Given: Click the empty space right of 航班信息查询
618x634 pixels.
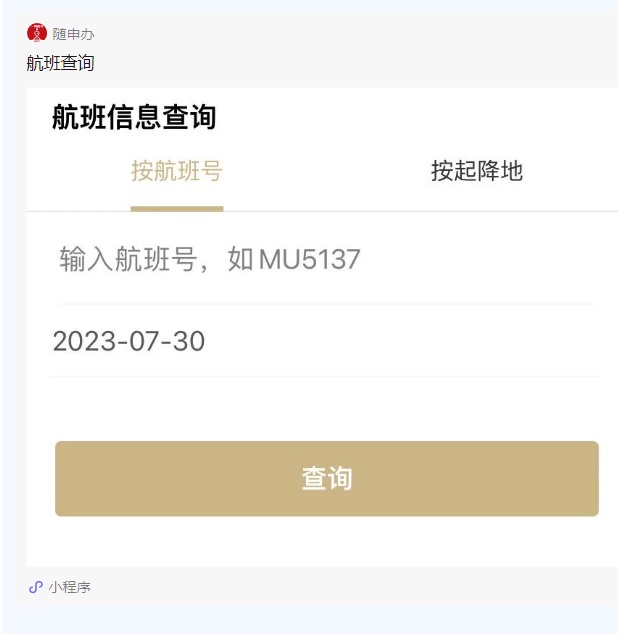Looking at the screenshot, I should point(420,118).
